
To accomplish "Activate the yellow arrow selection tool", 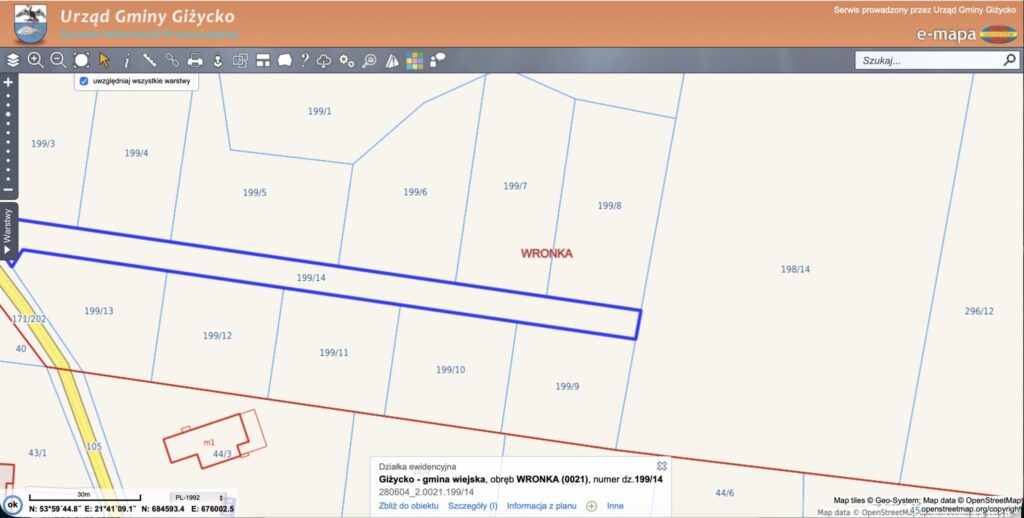I will [x=104, y=60].
